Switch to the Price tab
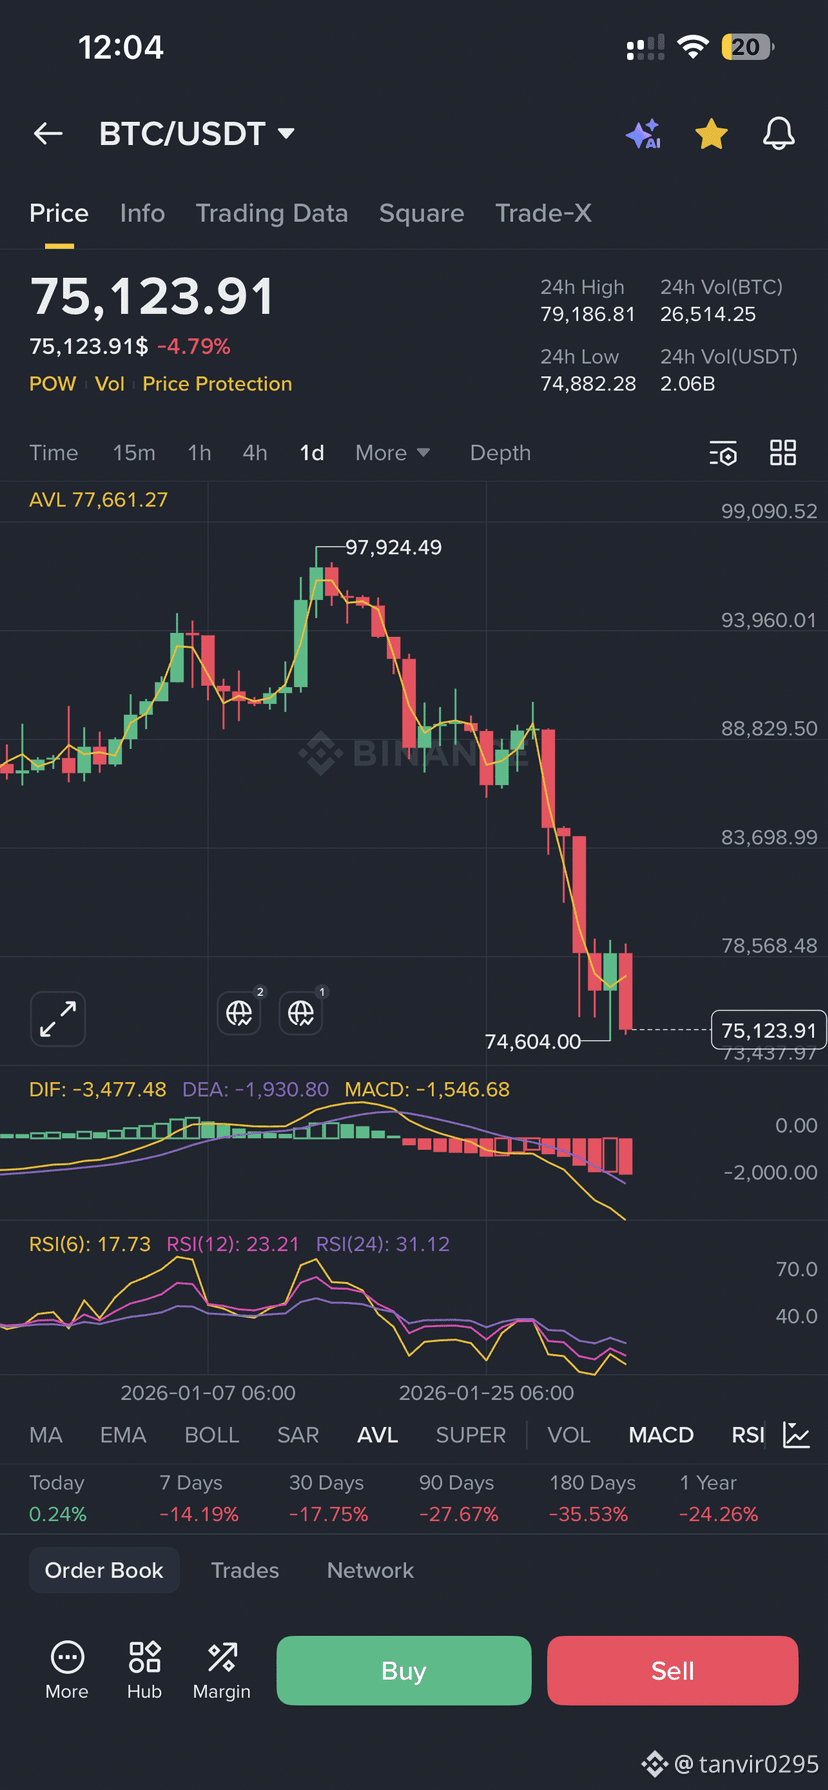Image resolution: width=828 pixels, height=1790 pixels. 59,213
